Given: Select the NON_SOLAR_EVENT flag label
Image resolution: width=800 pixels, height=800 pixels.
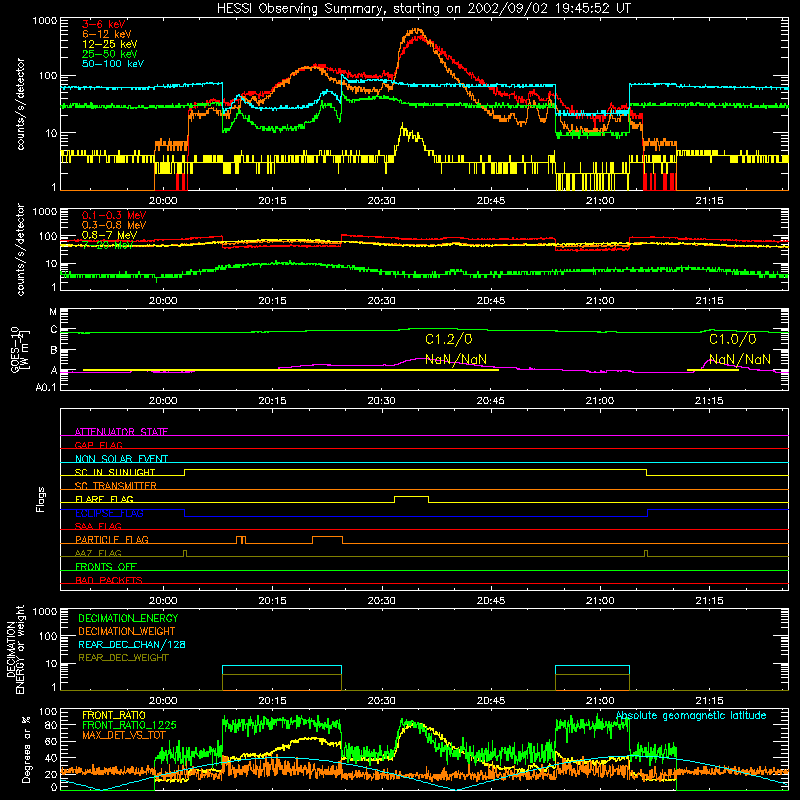Looking at the screenshot, I should 121,459.
